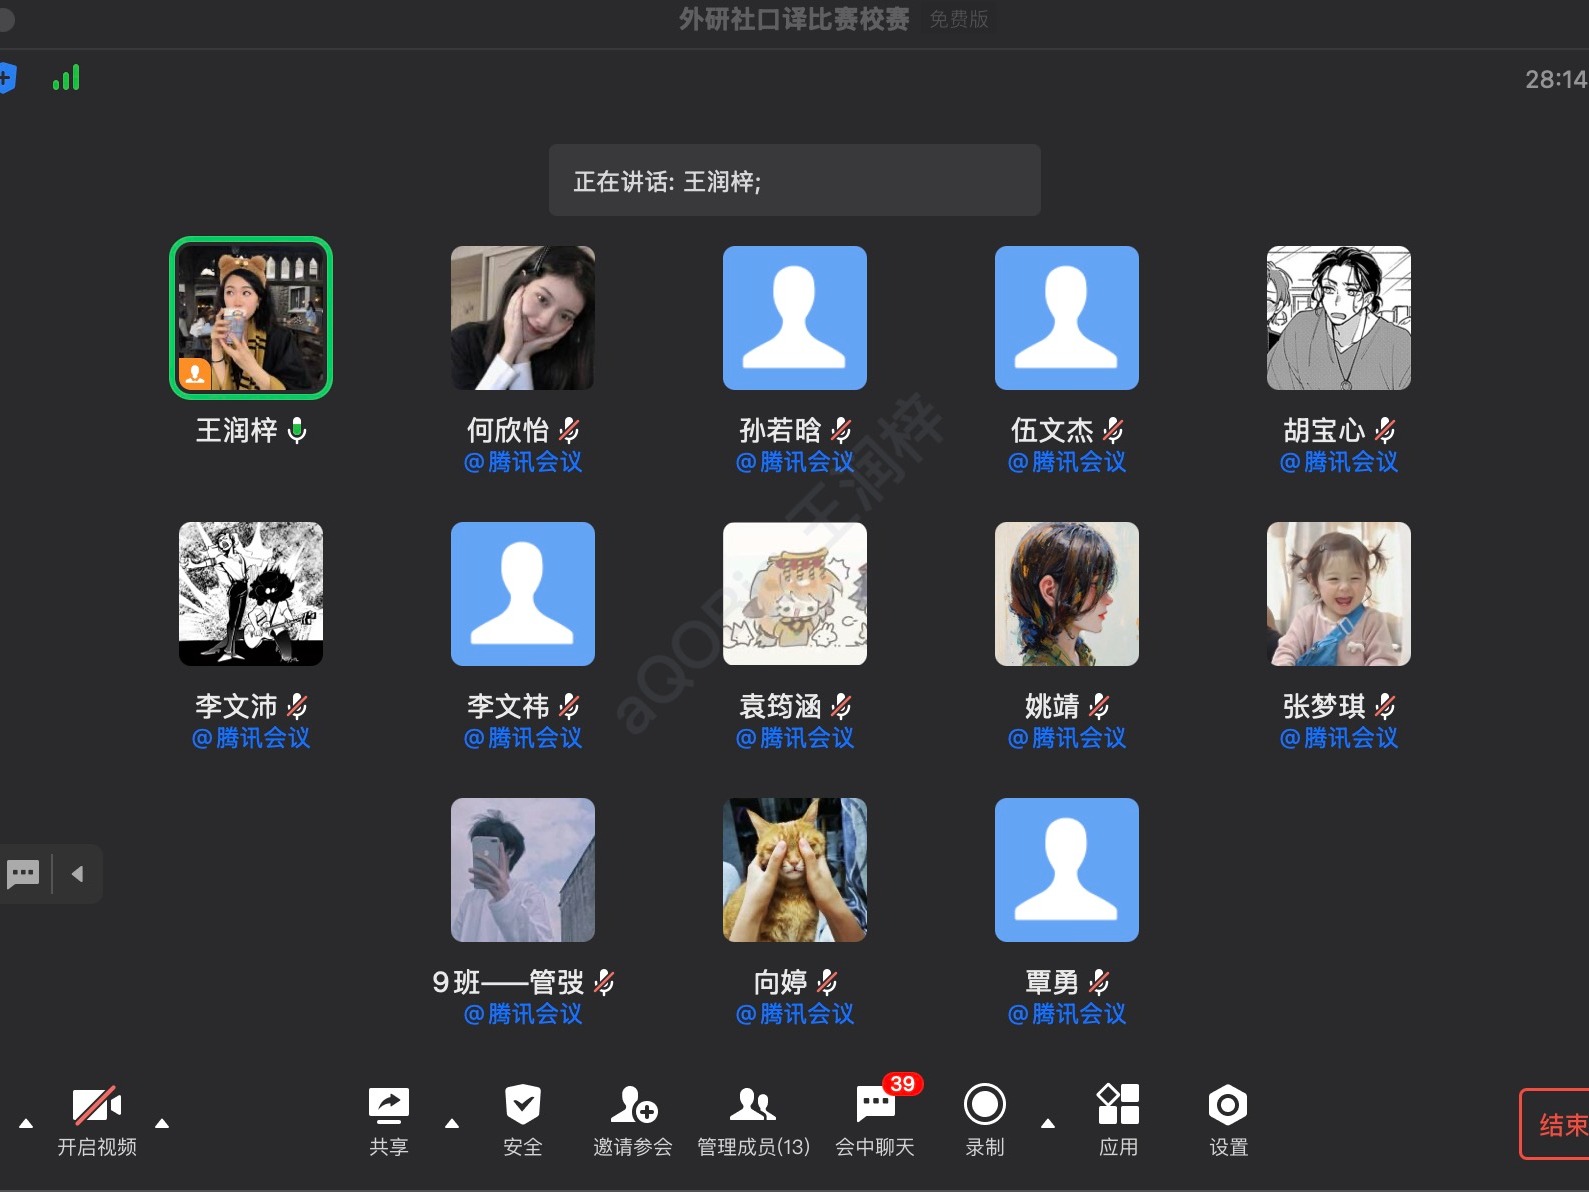Expand the record options arrow beside 录制
This screenshot has height=1192, width=1589.
click(1048, 1123)
